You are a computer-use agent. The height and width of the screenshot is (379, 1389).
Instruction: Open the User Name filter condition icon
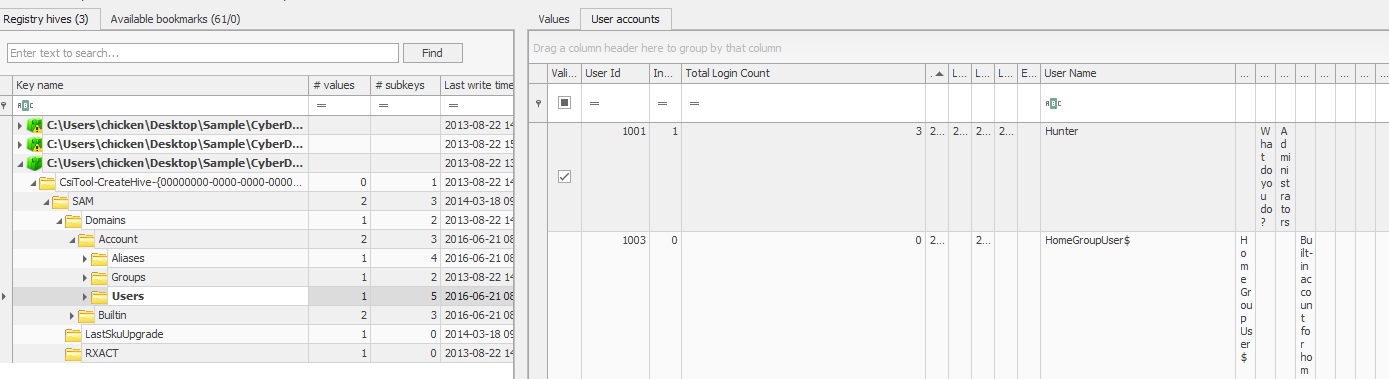pos(1053,103)
